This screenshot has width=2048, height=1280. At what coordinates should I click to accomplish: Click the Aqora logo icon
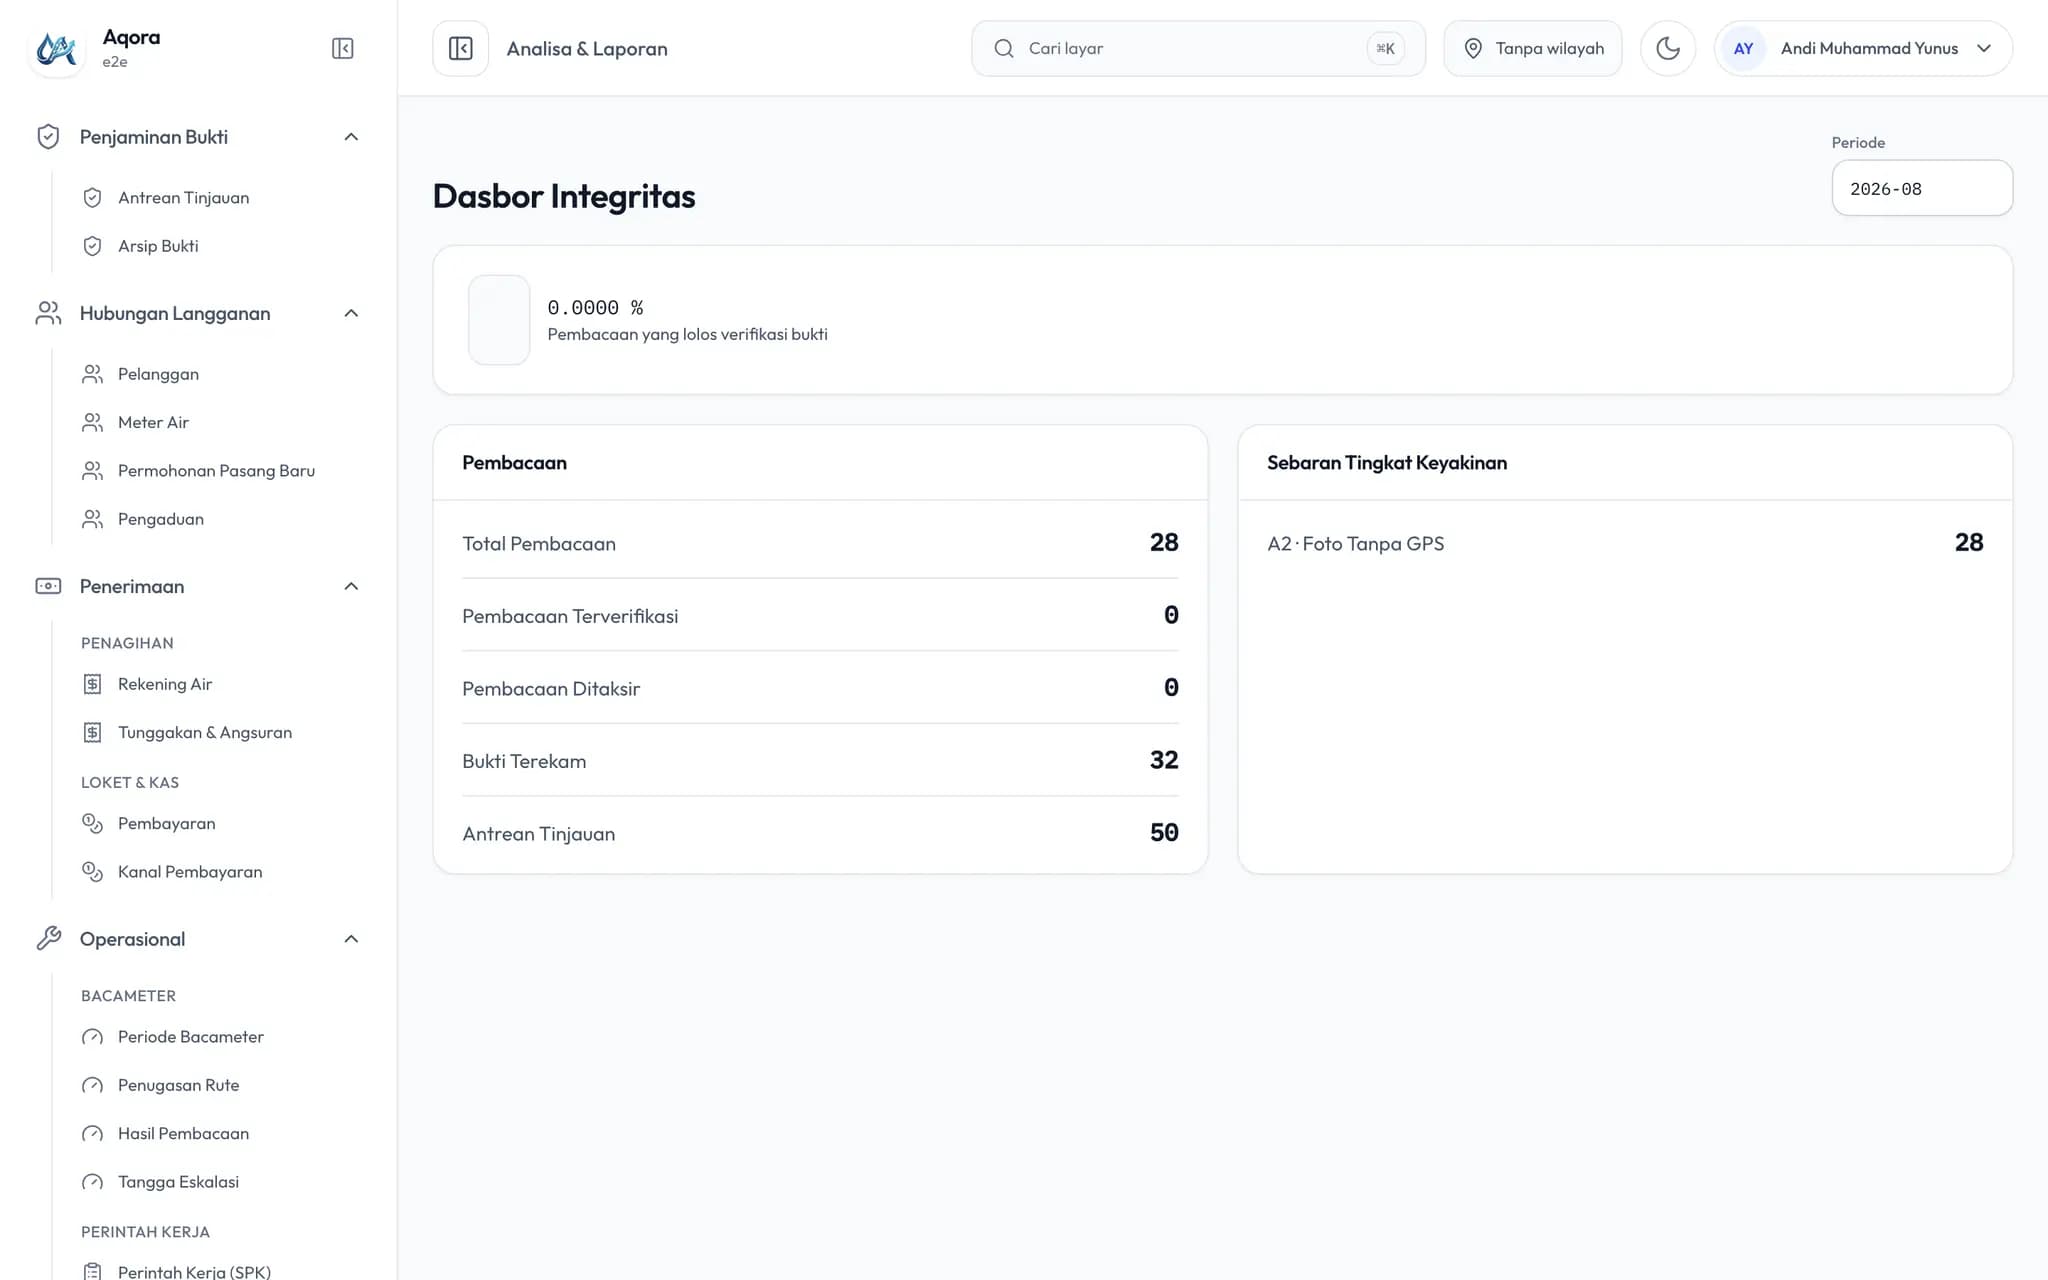tap(56, 48)
